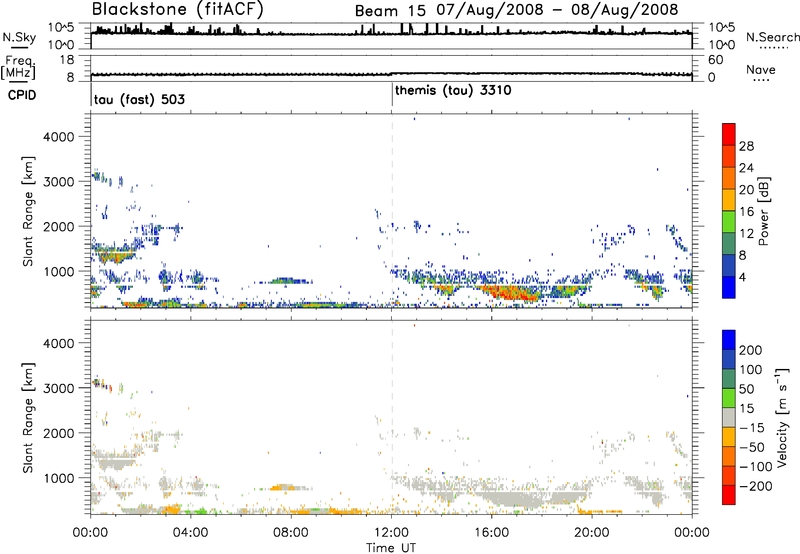Select the 'themis (tau) 3310' CPID label
The image size is (800, 554).
point(453,91)
